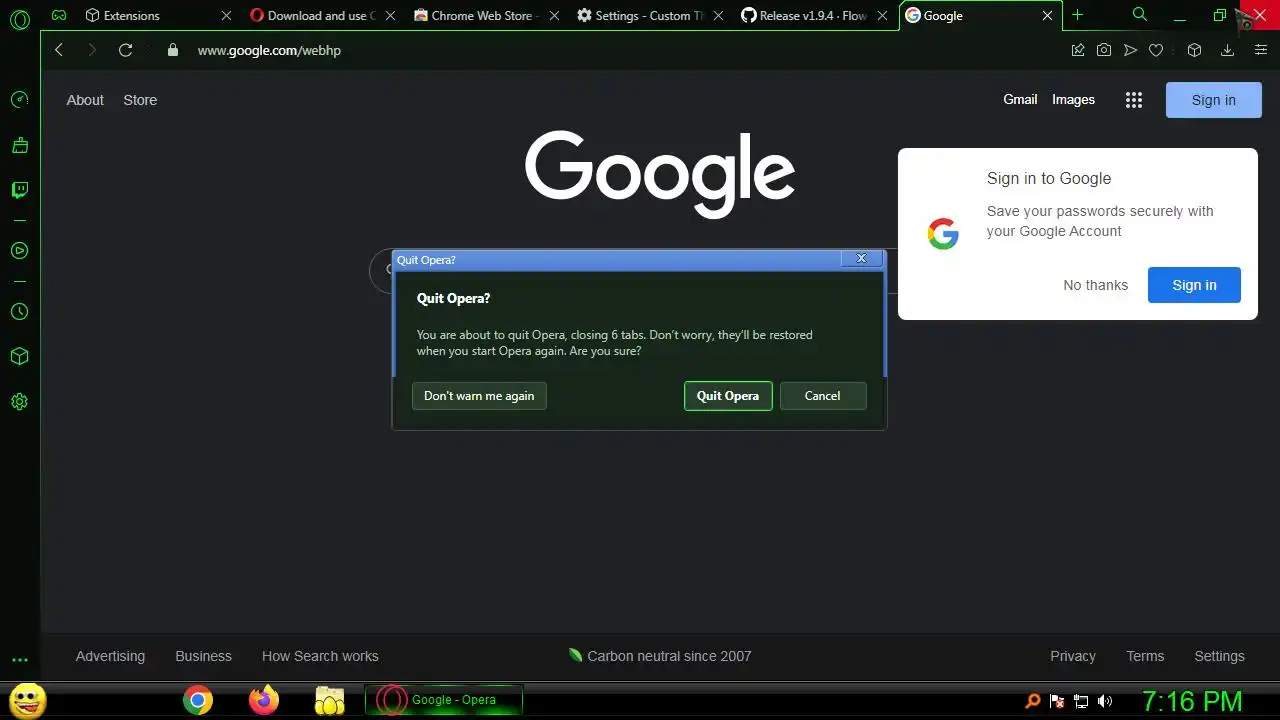Switch to Settings - Custom Themes tab
The width and height of the screenshot is (1280, 720).
click(x=648, y=16)
